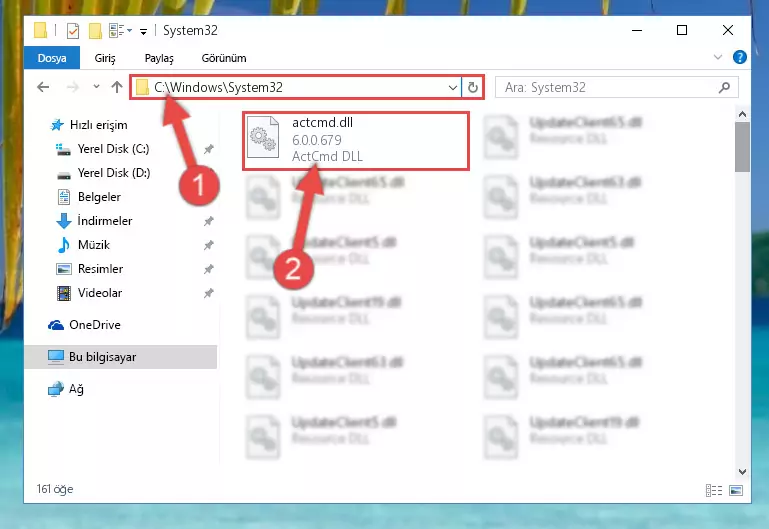Image resolution: width=769 pixels, height=529 pixels.
Task: Click the Ara: System32 search box
Action: 616,88
